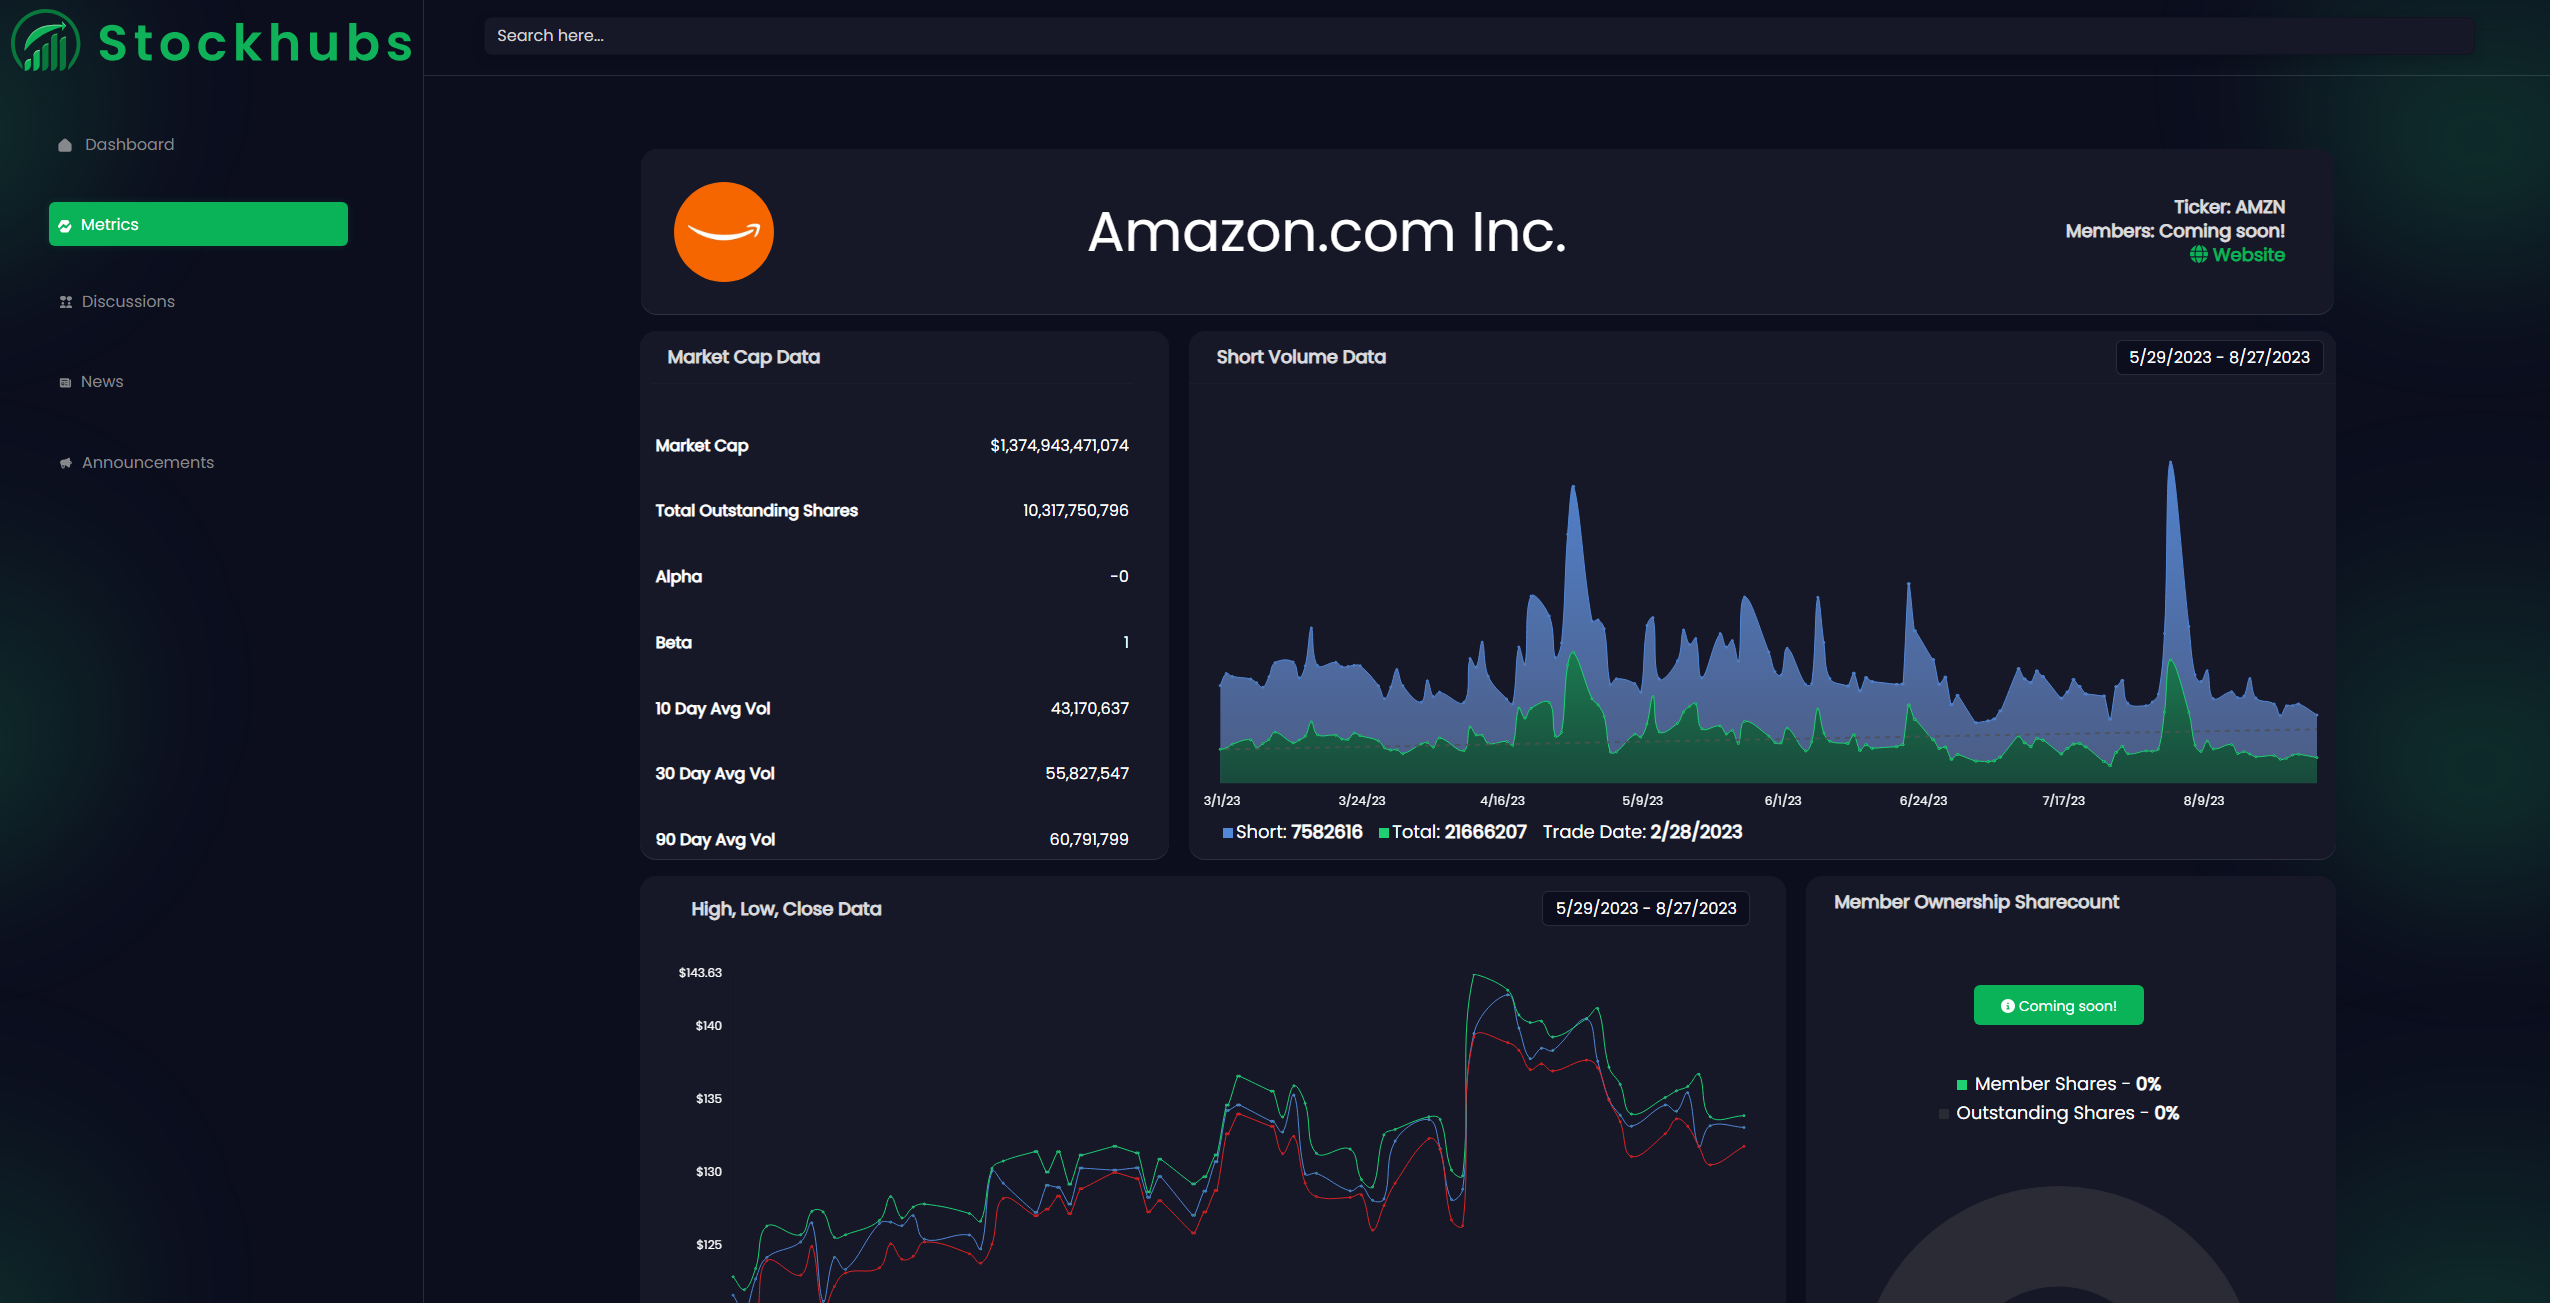Click the tallest short volume spike peak
The height and width of the screenshot is (1303, 2550).
[2170, 462]
